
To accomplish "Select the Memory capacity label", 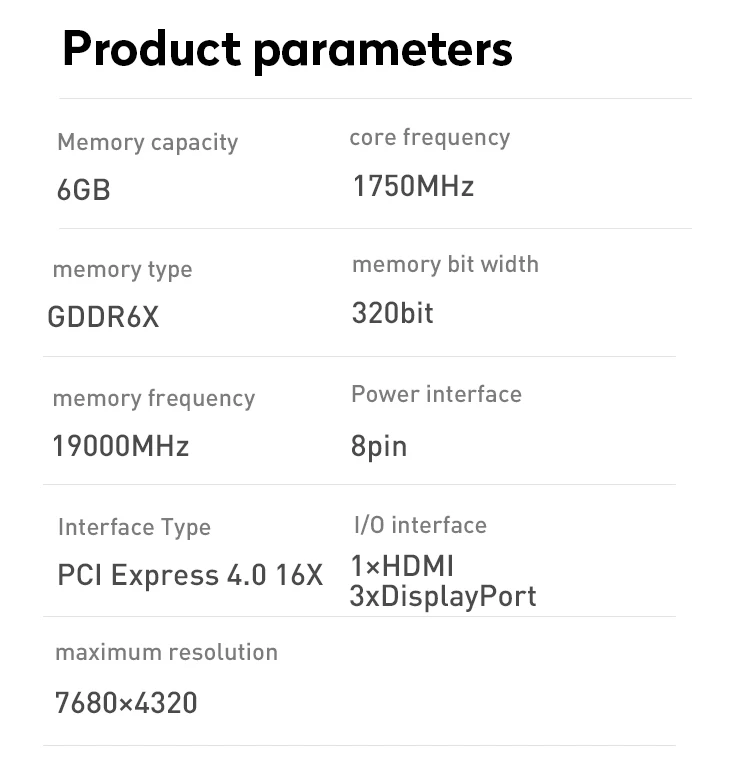I will click(x=147, y=144).
